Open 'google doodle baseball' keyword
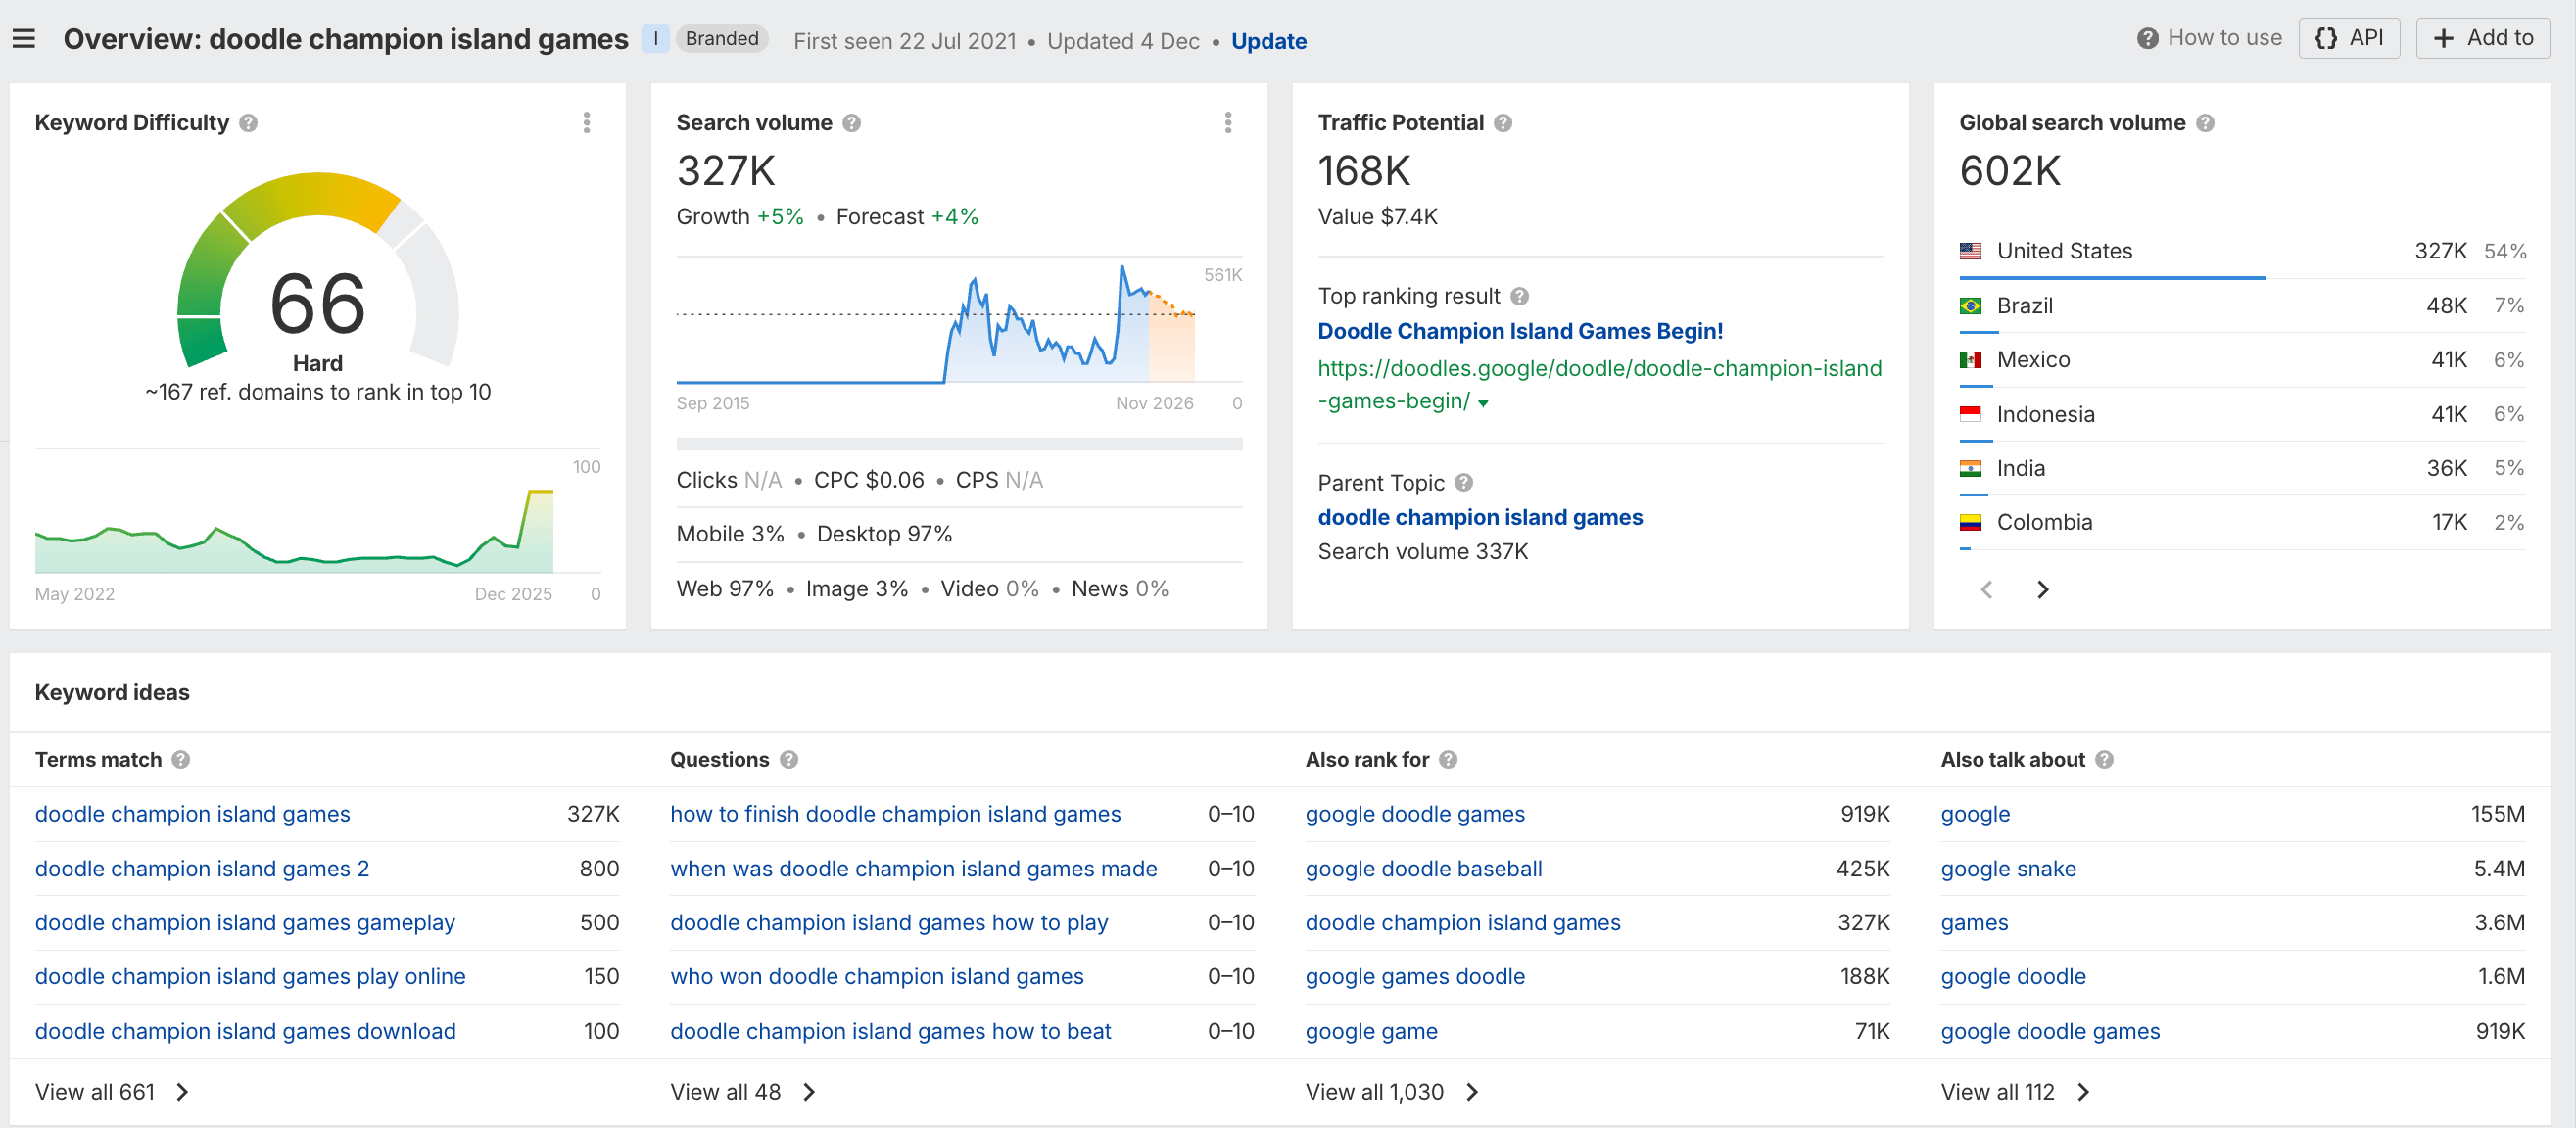The width and height of the screenshot is (2576, 1128). [1423, 869]
